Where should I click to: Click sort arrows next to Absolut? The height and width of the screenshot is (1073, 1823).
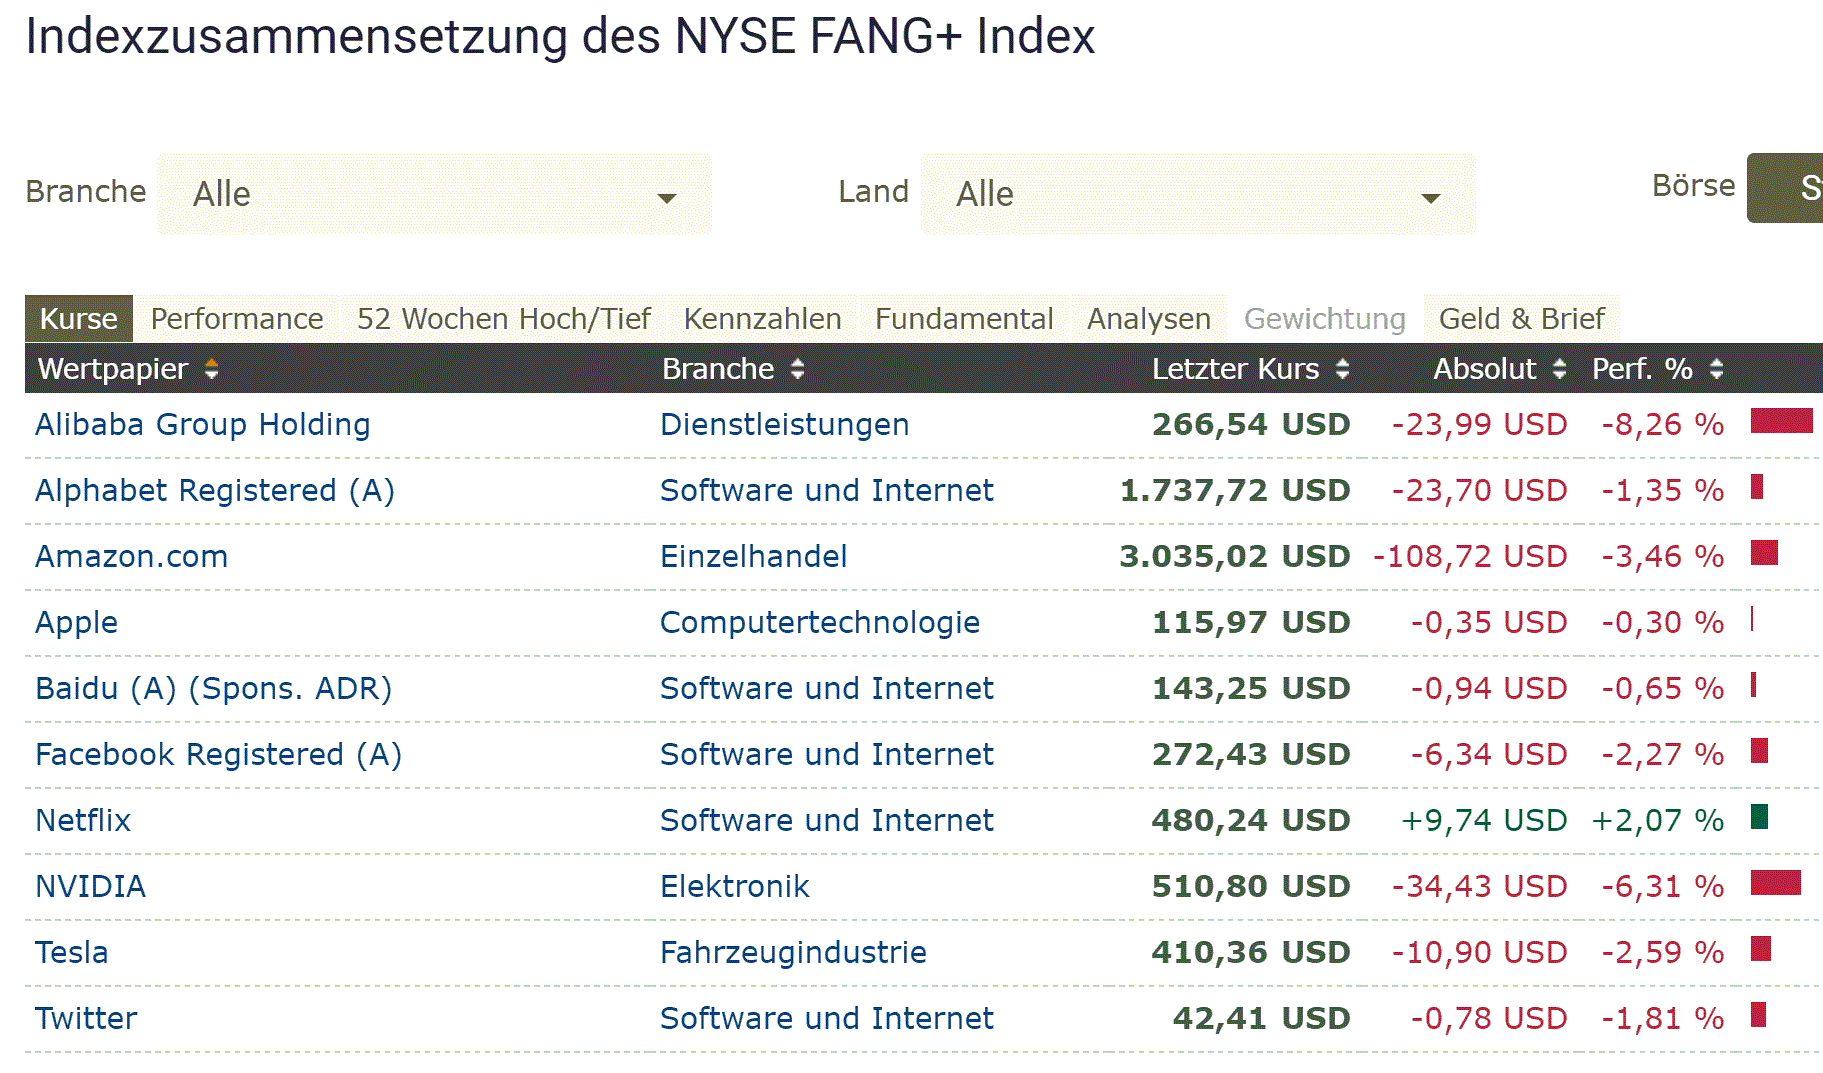[x=1559, y=370]
